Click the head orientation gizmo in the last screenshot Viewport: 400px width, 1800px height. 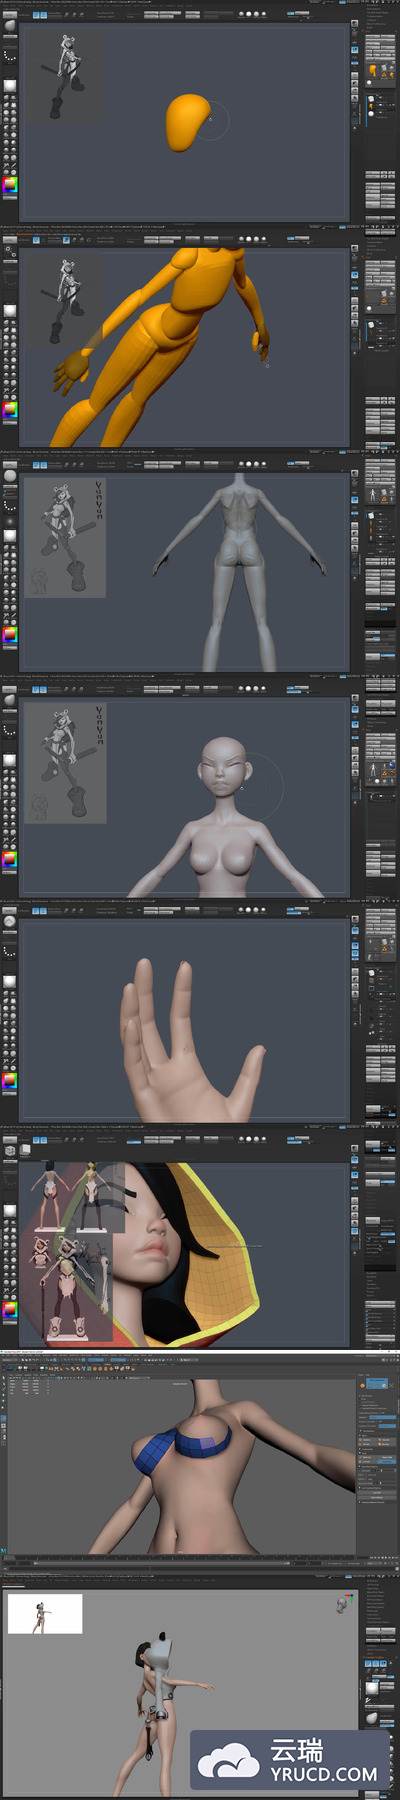pos(342,1604)
